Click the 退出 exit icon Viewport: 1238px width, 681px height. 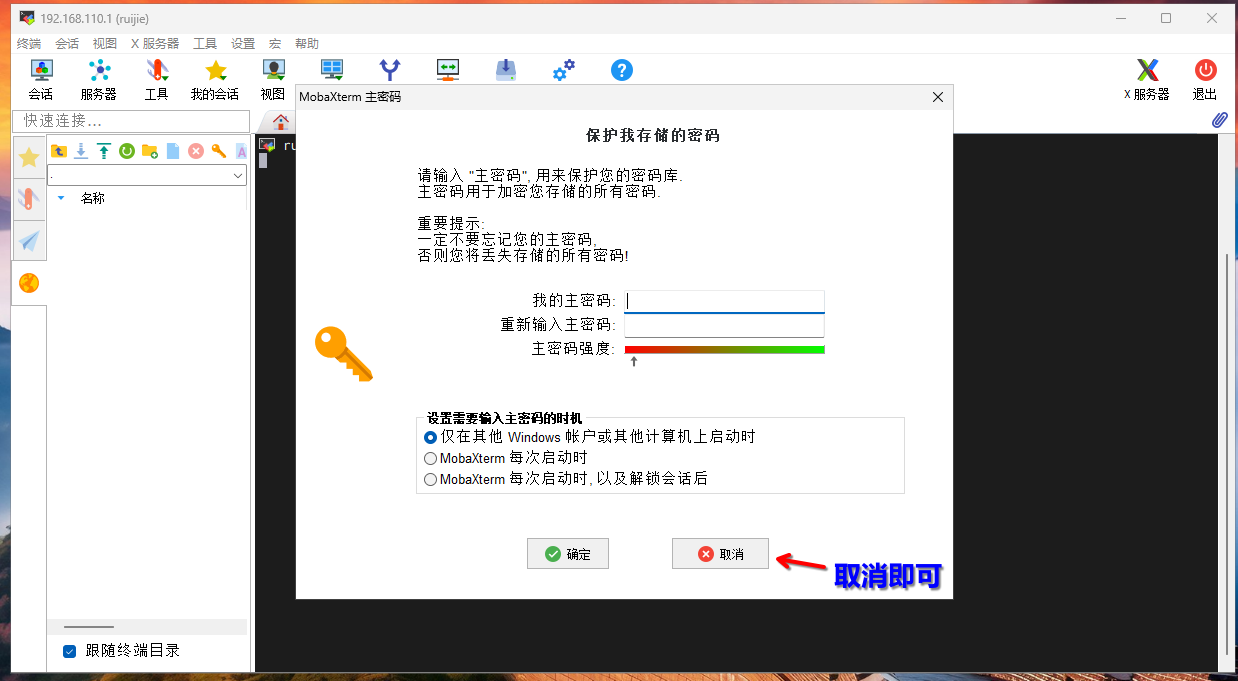pos(1205,70)
